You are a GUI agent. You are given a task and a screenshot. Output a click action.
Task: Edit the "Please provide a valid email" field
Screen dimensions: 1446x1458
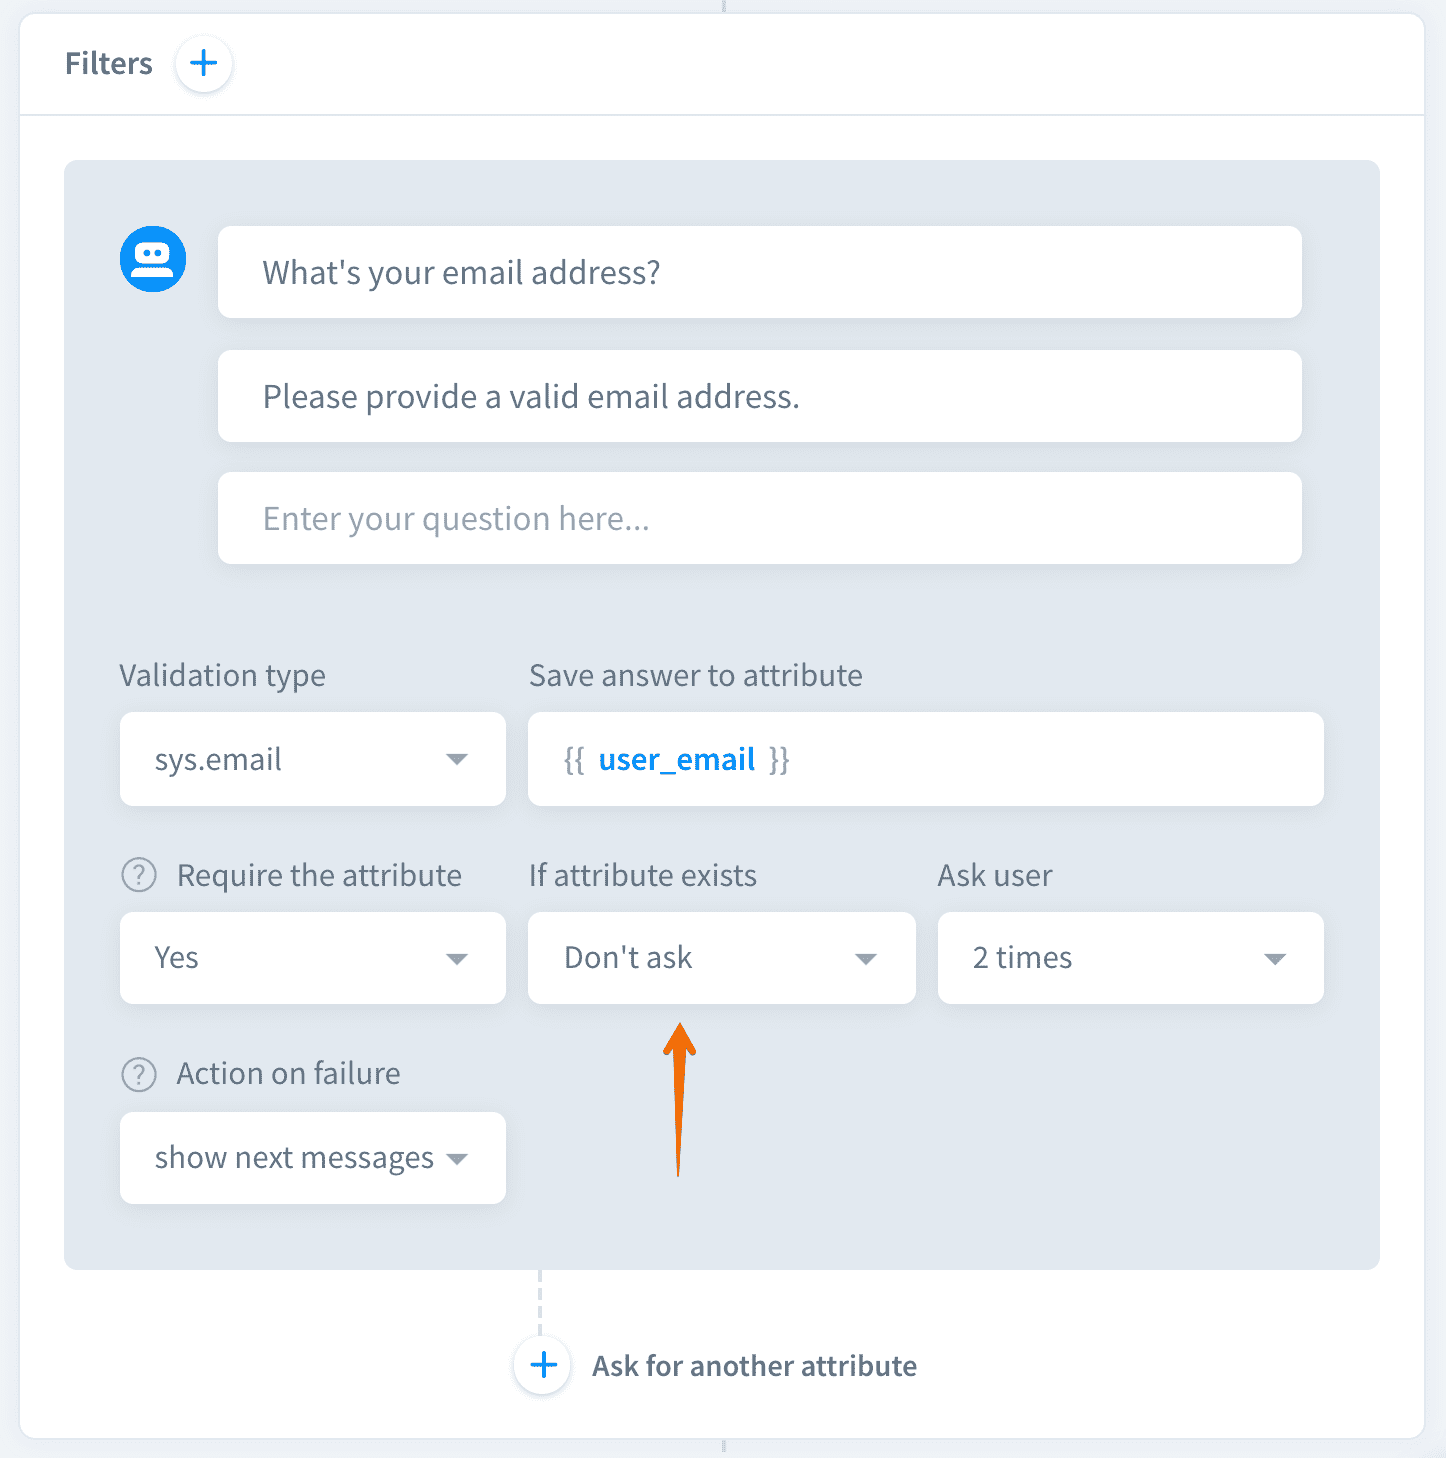point(759,396)
